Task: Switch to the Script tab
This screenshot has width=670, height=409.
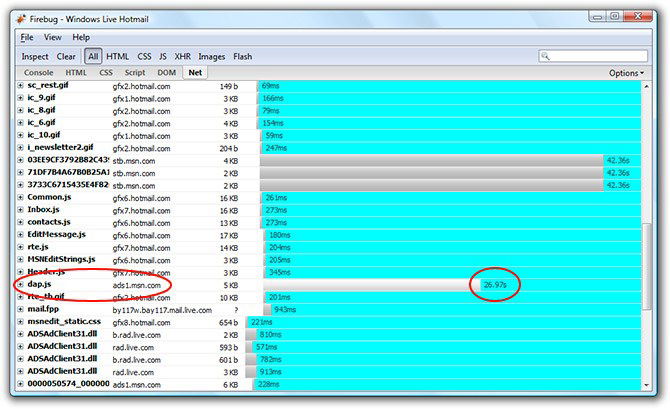Action: coord(135,73)
